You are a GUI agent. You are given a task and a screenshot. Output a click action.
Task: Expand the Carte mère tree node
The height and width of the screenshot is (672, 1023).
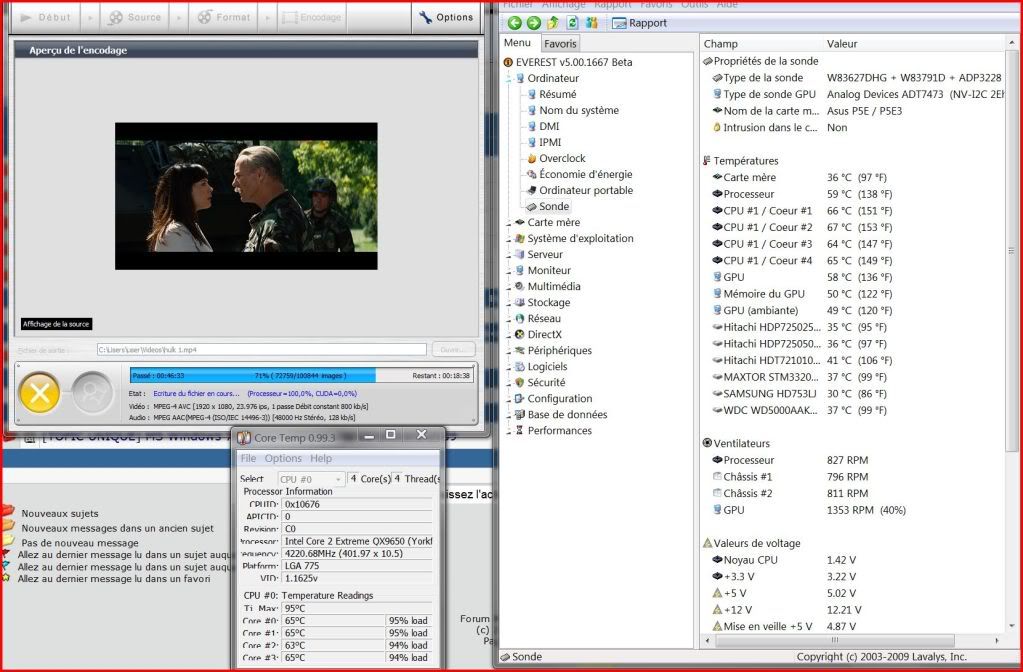[509, 222]
